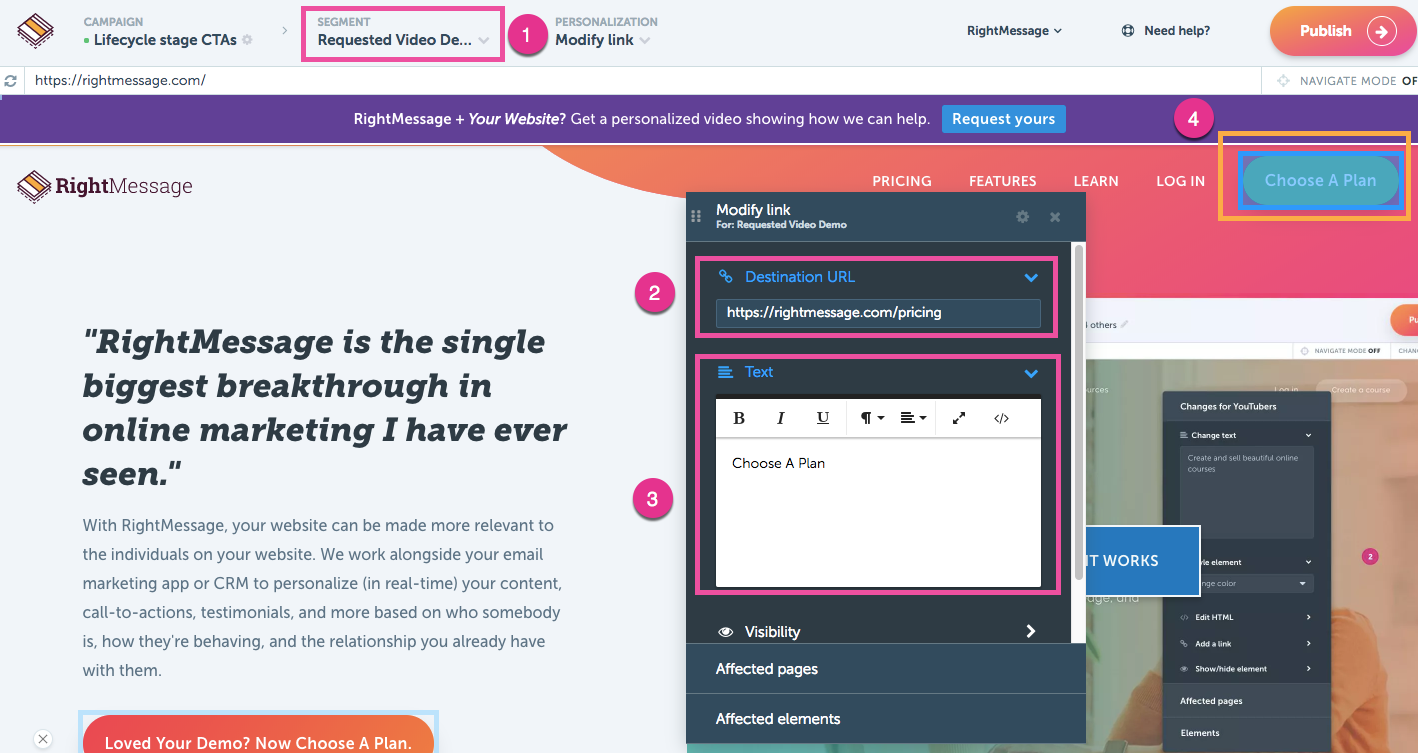Click the RightMessage + Your Website banner text

[x=641, y=119]
